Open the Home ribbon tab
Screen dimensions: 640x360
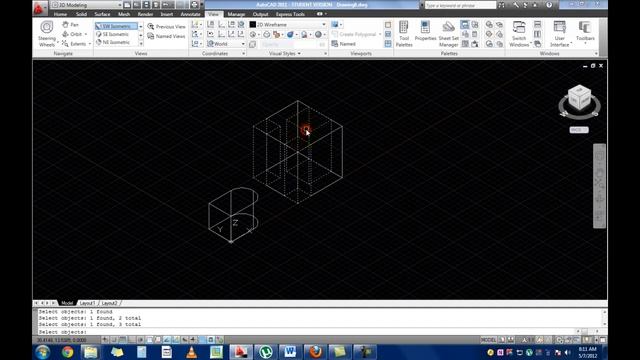point(60,14)
